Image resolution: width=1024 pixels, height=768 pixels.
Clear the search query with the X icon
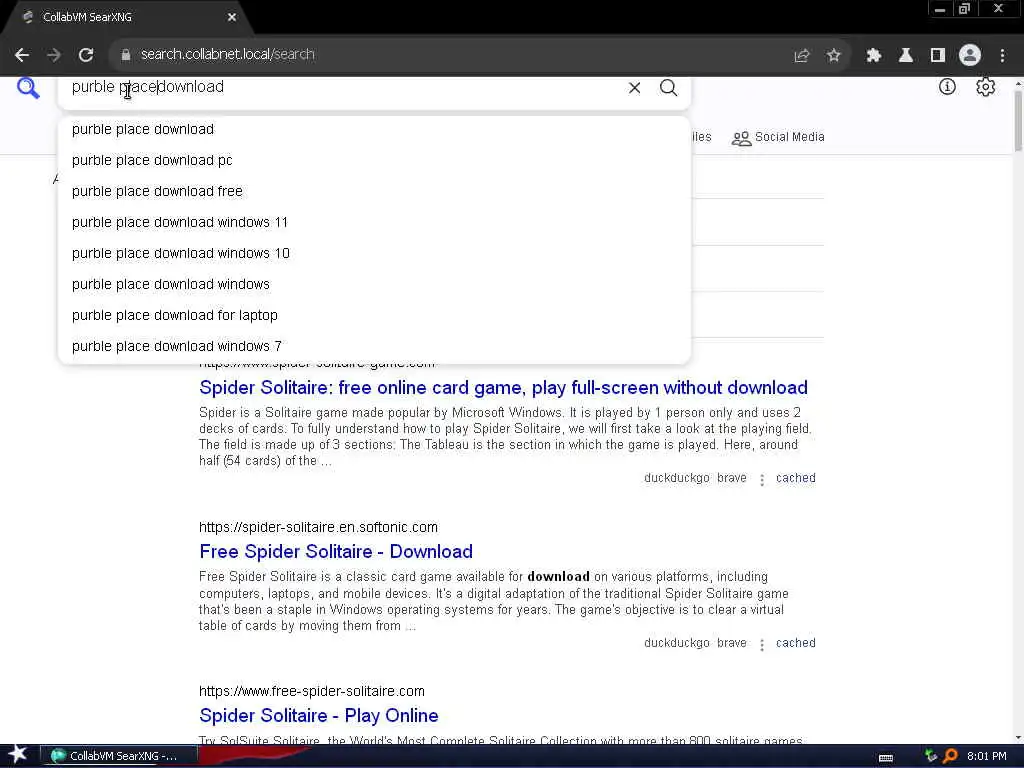tap(634, 88)
